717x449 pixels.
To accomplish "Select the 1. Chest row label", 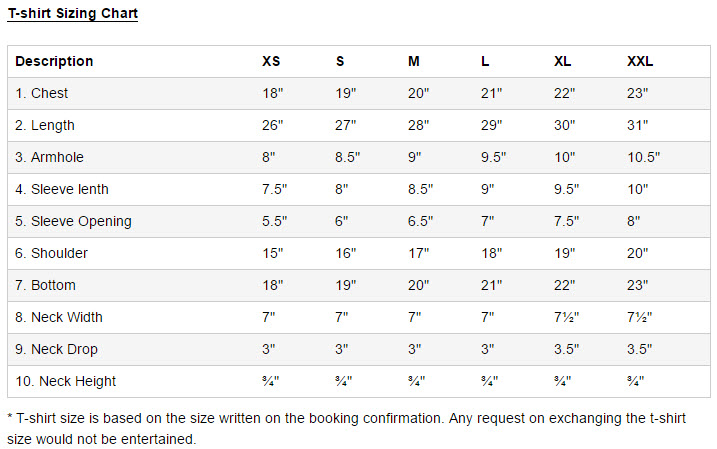I will click(x=42, y=93).
